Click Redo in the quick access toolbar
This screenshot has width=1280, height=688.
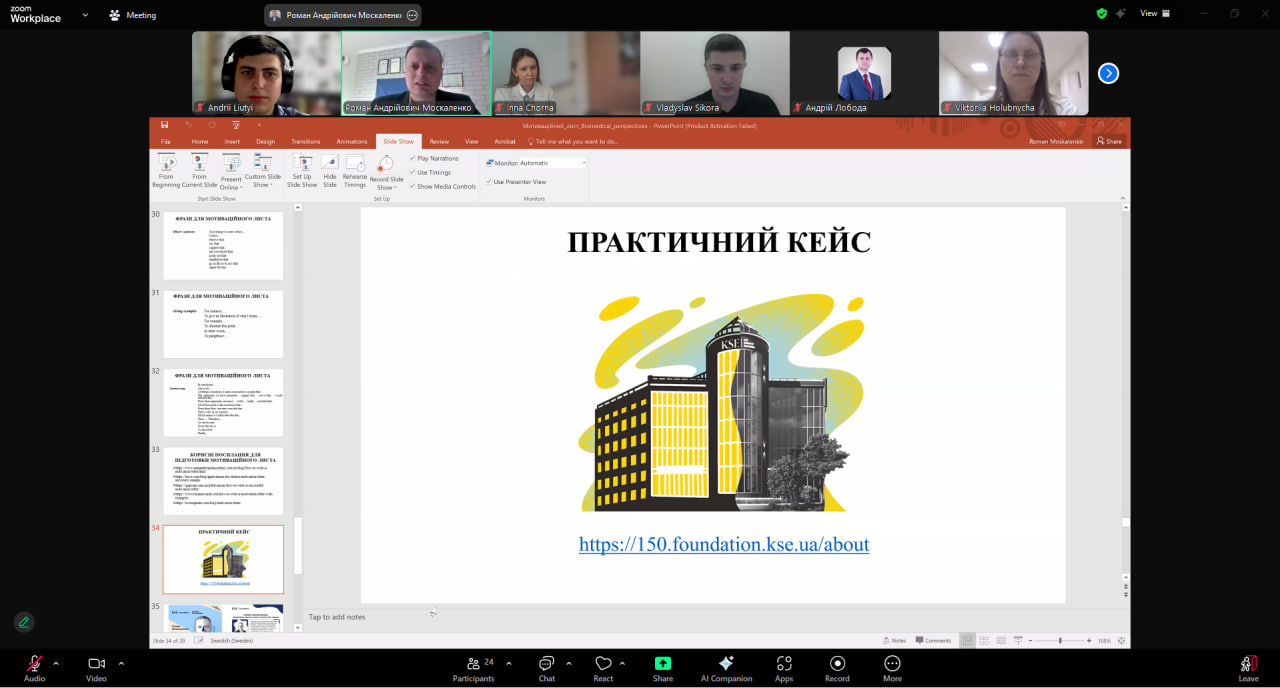(x=212, y=125)
